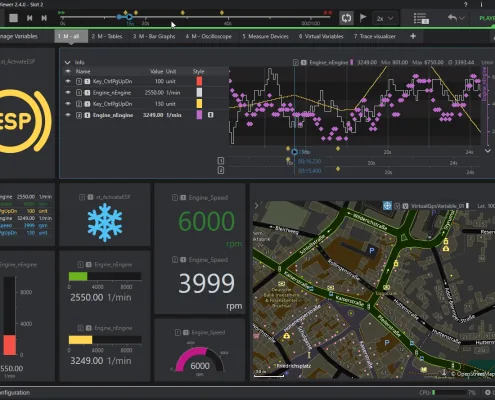Pick the purple style swatch of Engine_nEngine
The width and height of the screenshot is (495, 400).
point(199,115)
